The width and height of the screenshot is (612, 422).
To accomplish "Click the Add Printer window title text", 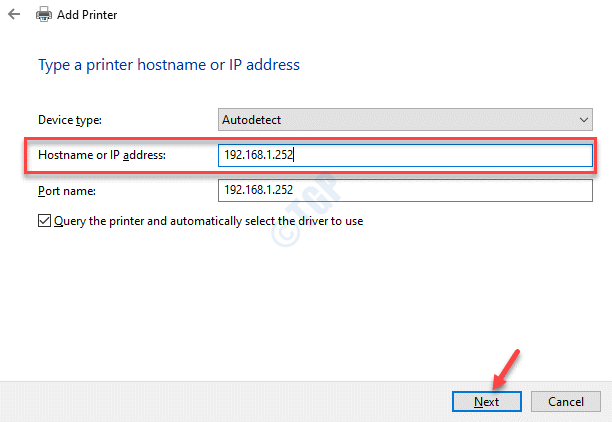I will (x=88, y=16).
